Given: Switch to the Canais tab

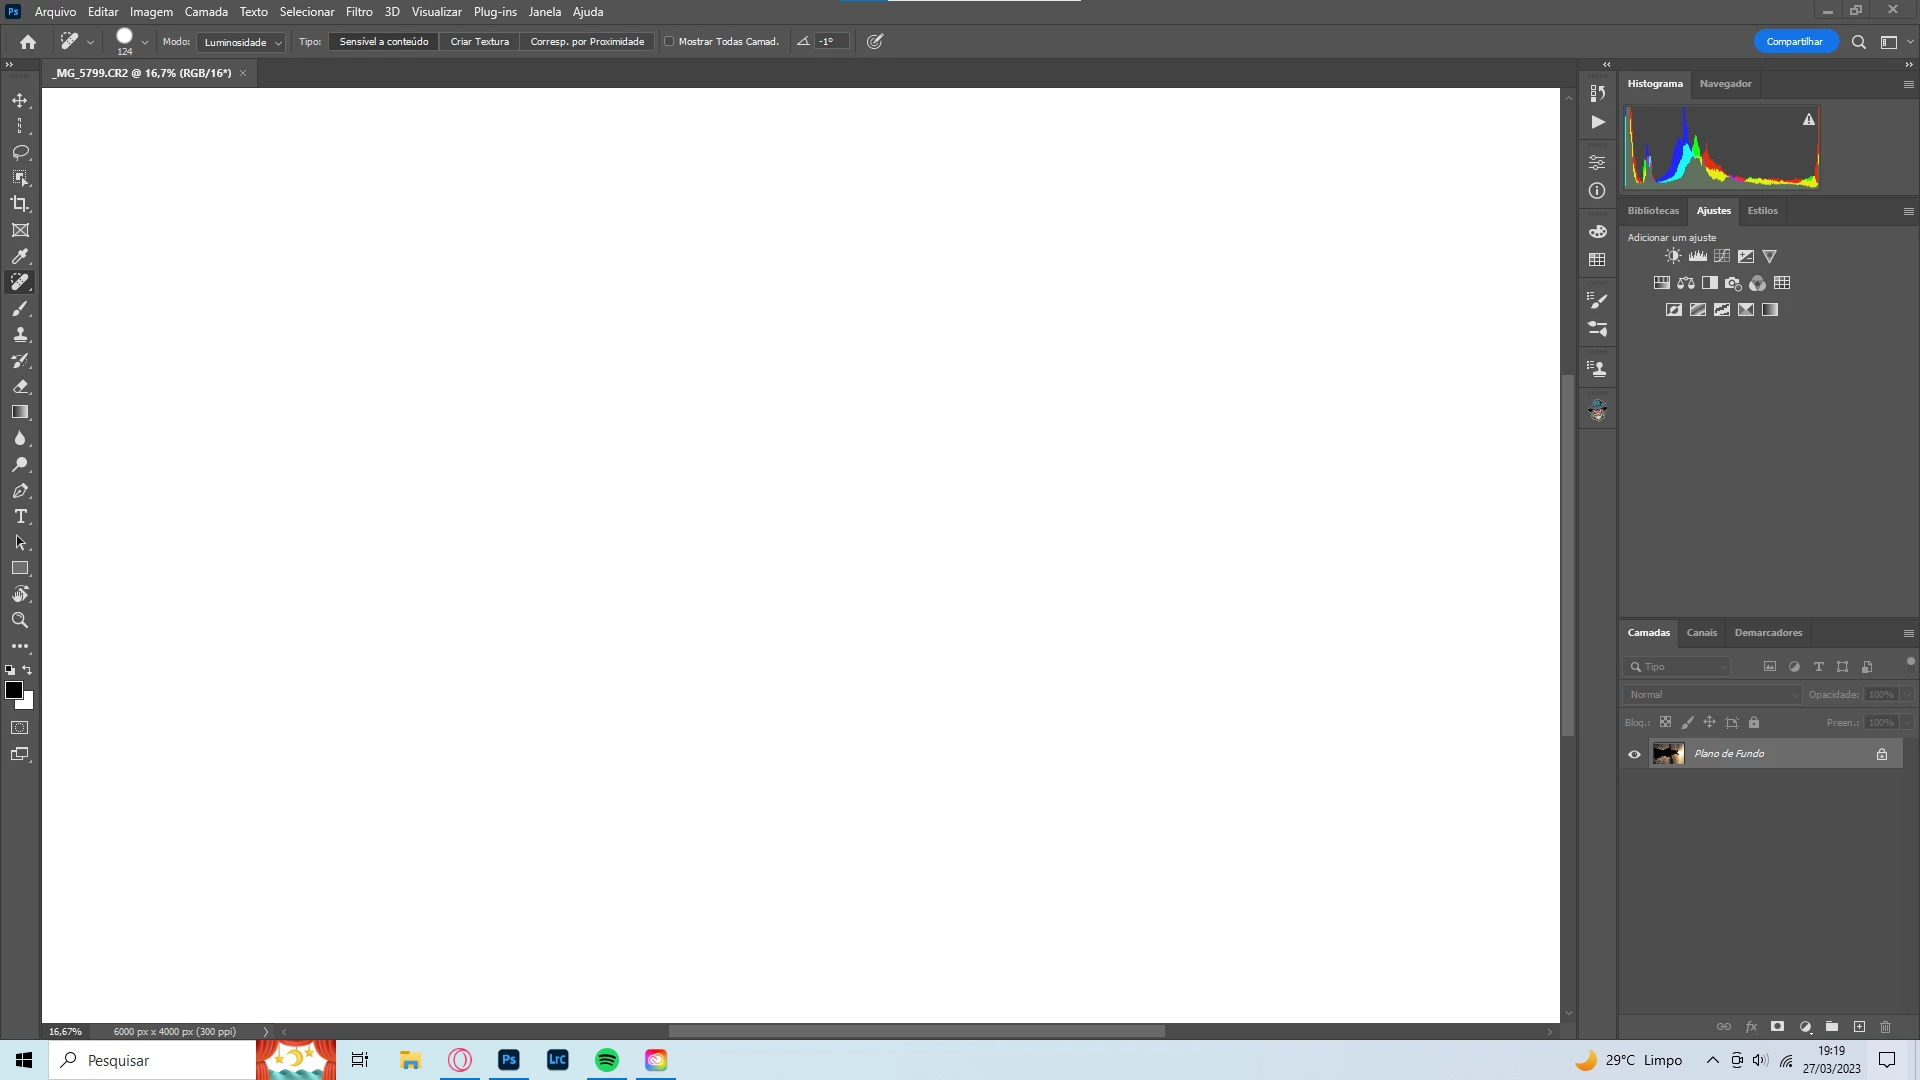Looking at the screenshot, I should click(1701, 633).
